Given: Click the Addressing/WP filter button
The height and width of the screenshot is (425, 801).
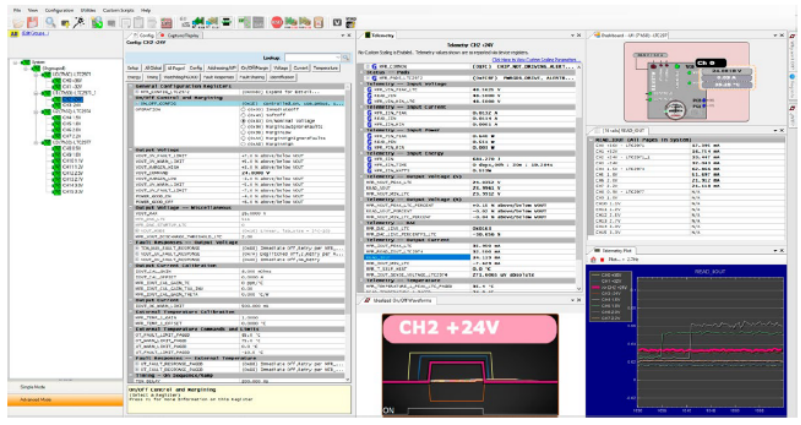Looking at the screenshot, I should pyautogui.click(x=222, y=68).
